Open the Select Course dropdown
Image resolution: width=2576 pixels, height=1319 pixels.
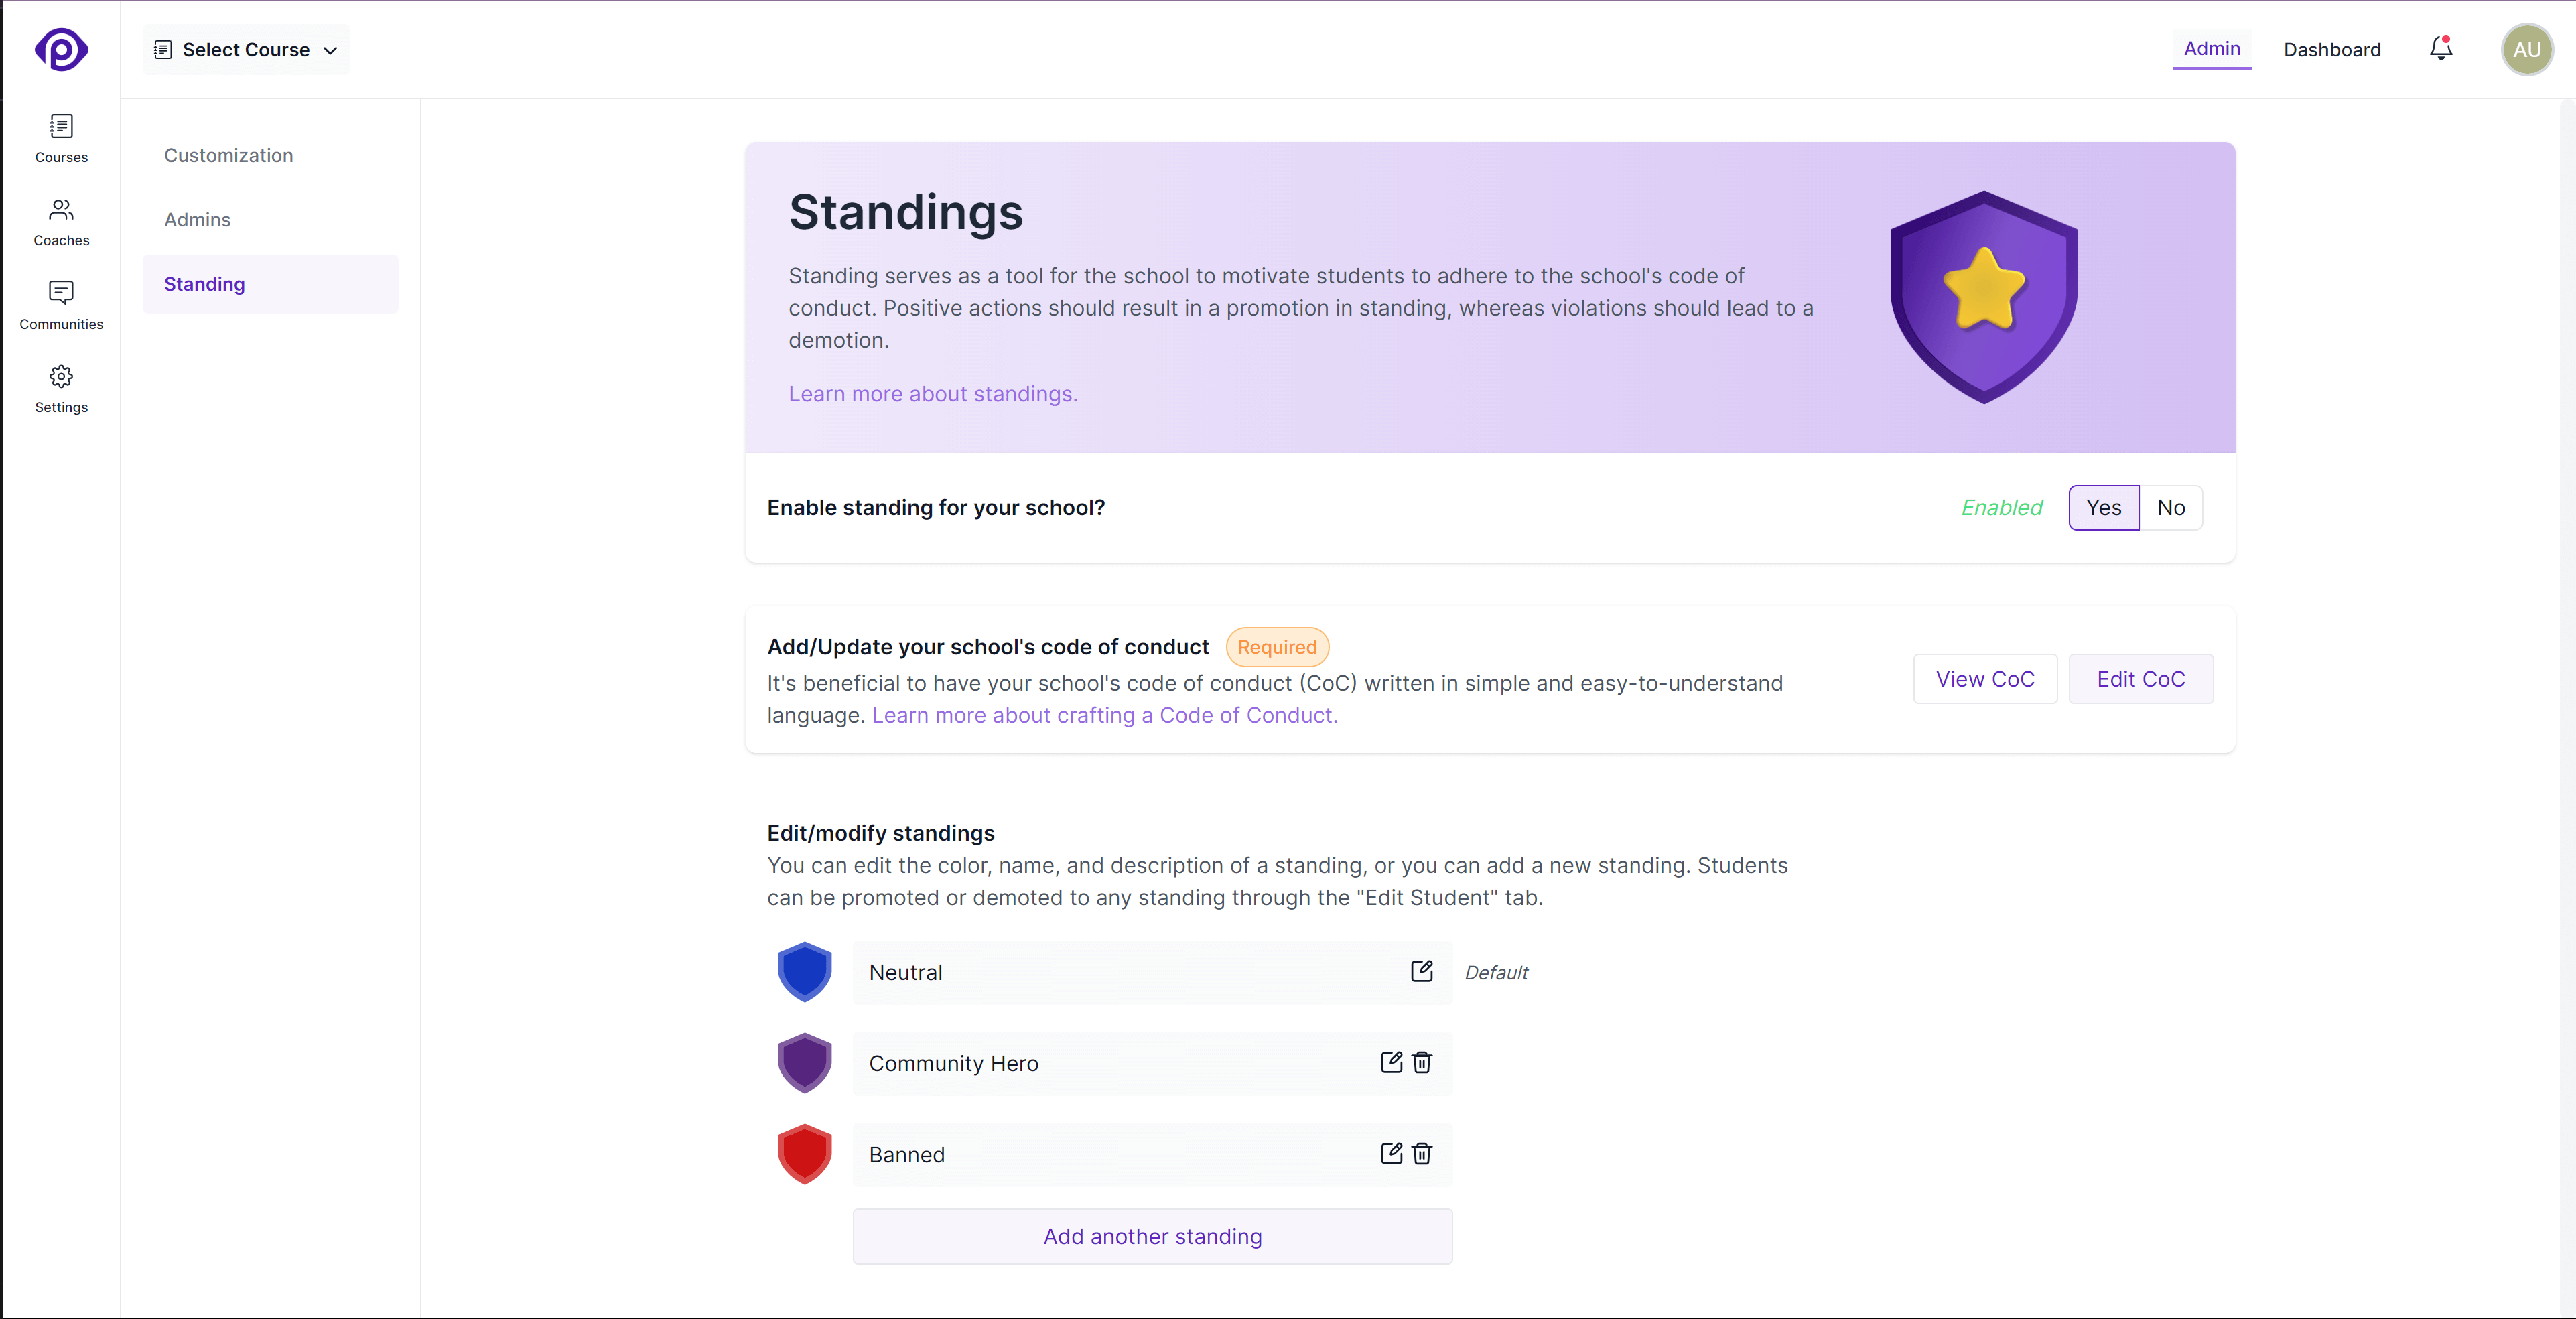tap(245, 49)
